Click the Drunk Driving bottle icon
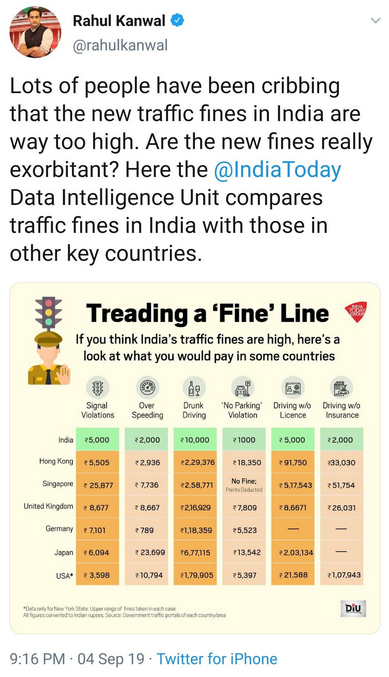Image resolution: width=389 pixels, height=677 pixels. tap(195, 387)
